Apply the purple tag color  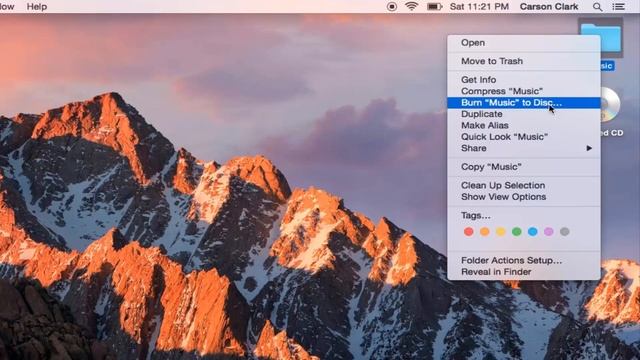[x=549, y=232]
